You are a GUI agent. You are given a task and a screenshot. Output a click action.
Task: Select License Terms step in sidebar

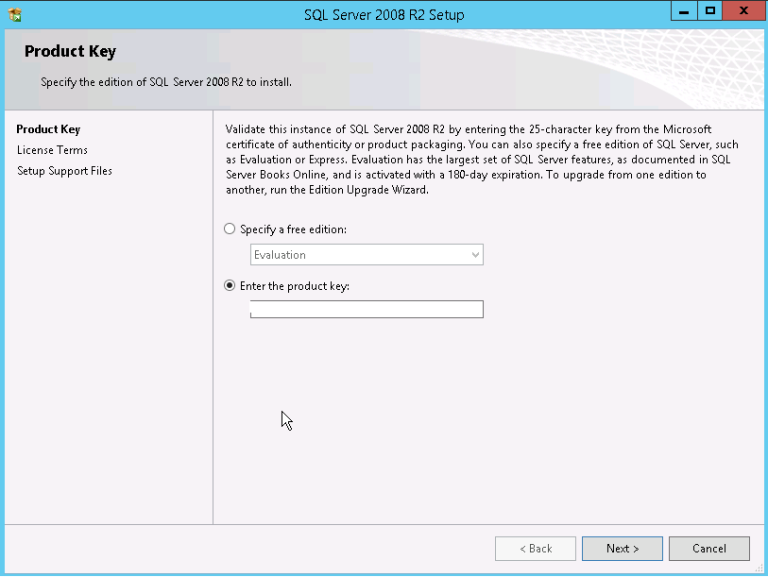click(x=52, y=150)
